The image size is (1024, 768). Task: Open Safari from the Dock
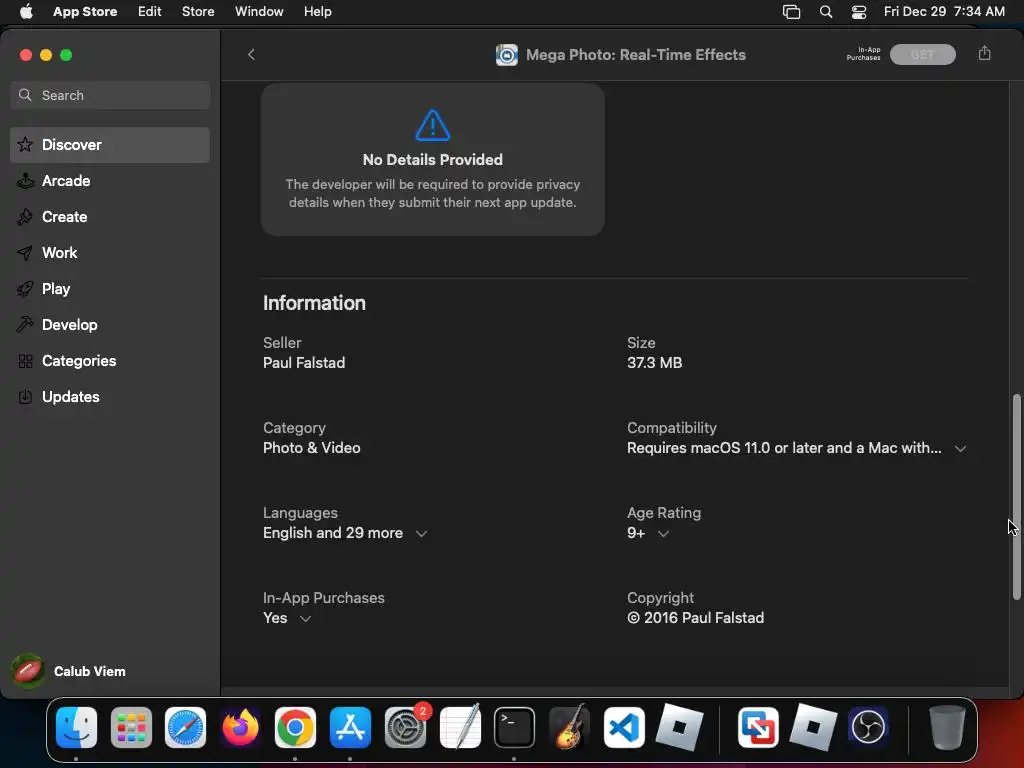coord(185,728)
